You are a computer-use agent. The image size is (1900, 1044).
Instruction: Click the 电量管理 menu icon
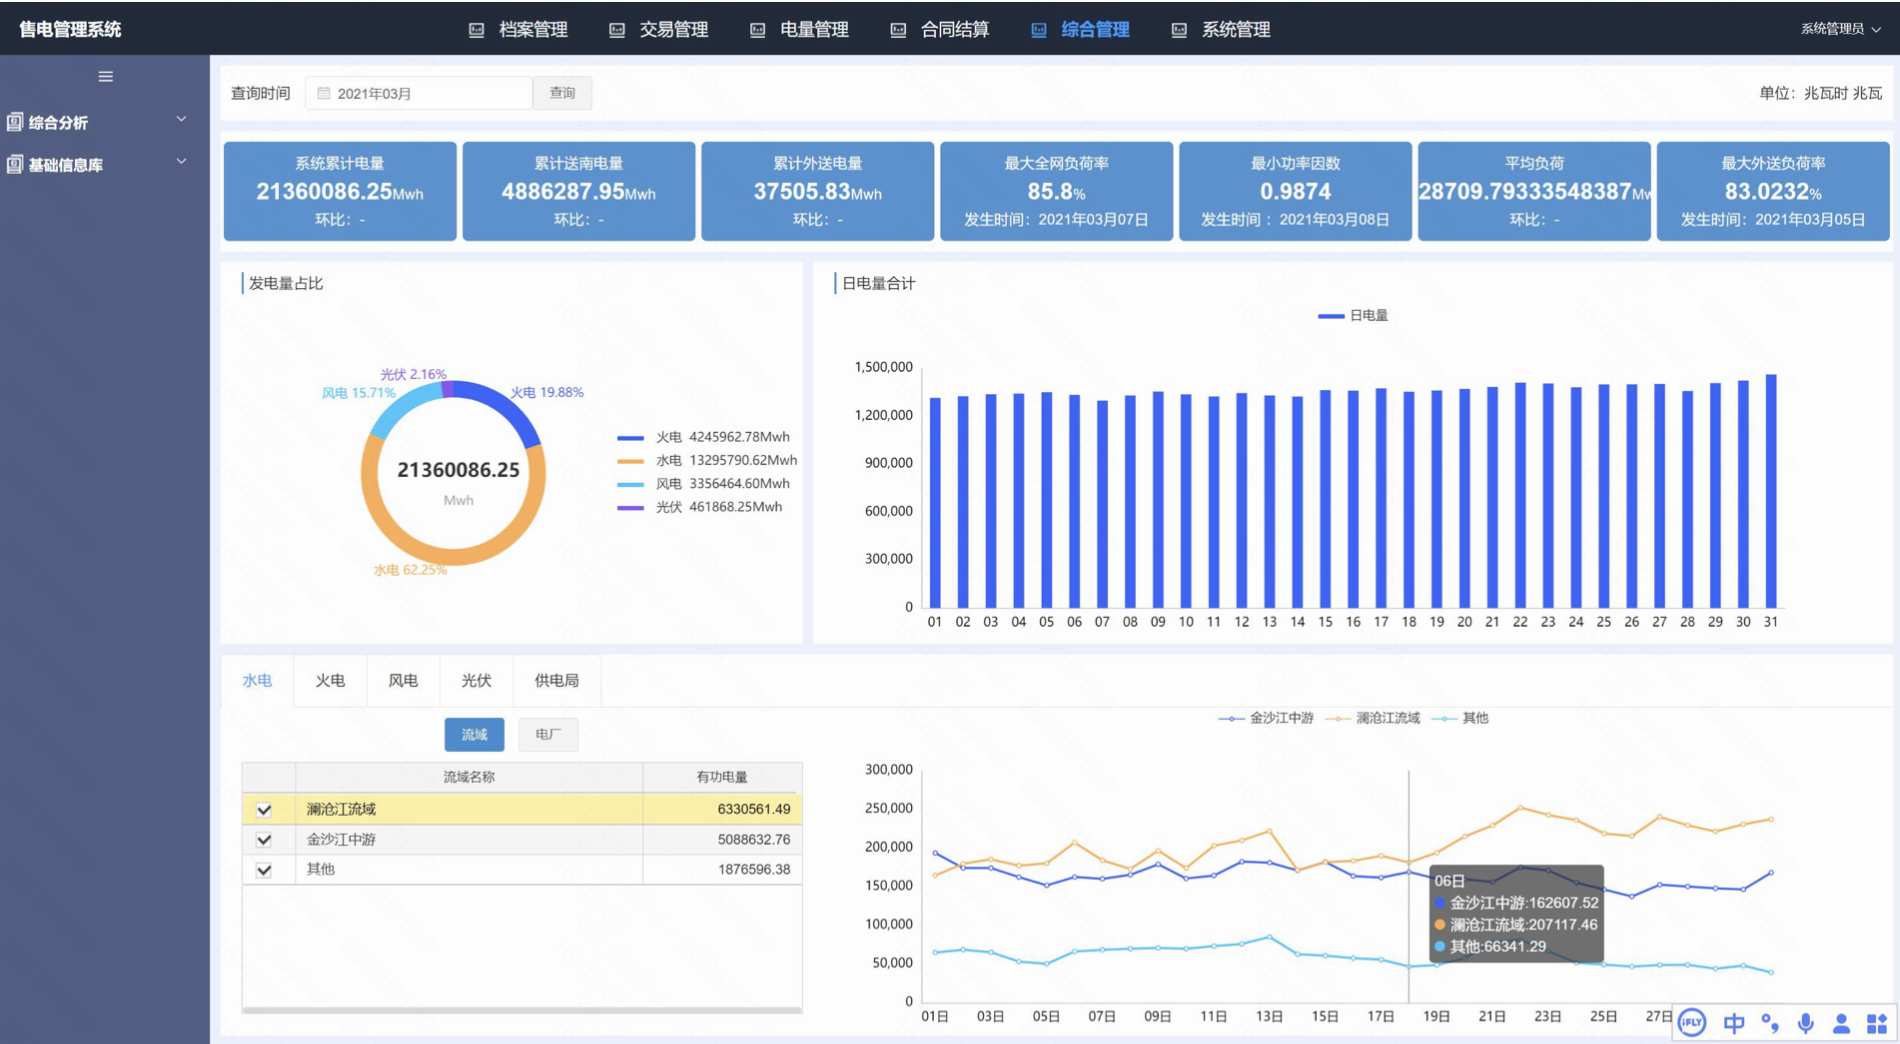(758, 30)
